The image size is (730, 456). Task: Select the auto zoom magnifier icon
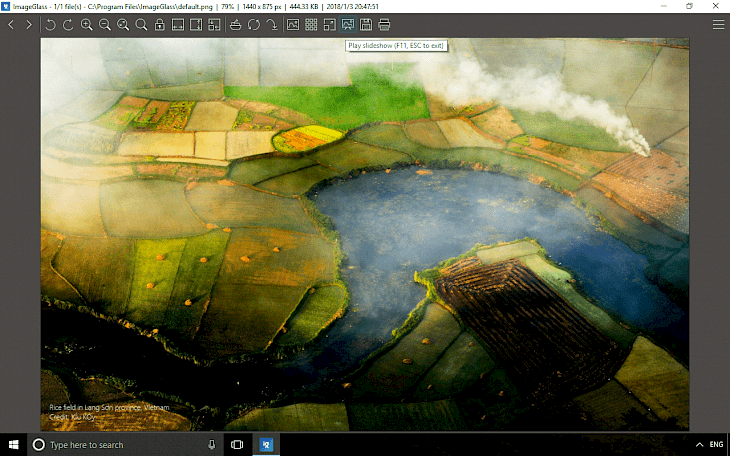[x=123, y=25]
